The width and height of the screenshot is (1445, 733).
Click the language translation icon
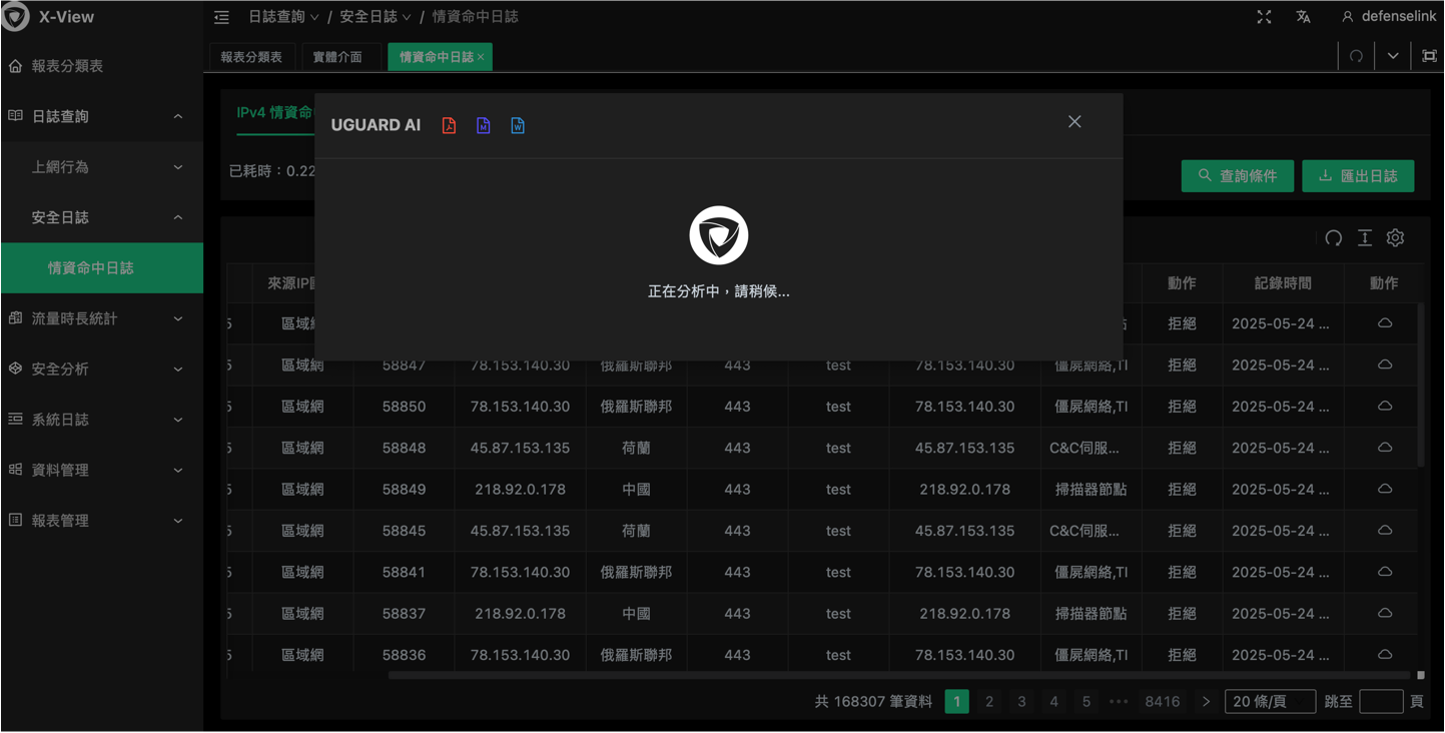(x=1303, y=17)
